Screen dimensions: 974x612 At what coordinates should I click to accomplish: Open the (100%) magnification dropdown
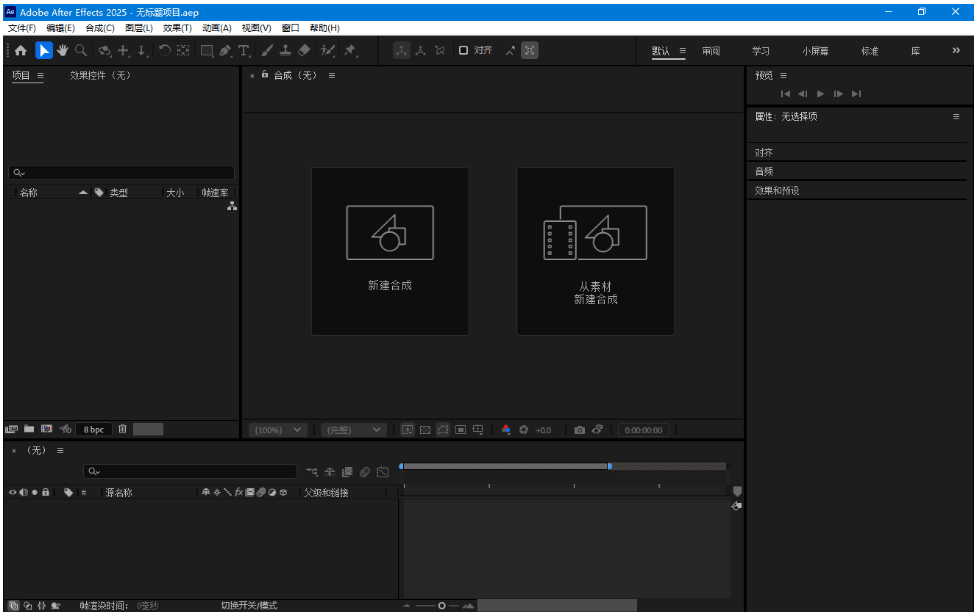click(278, 430)
